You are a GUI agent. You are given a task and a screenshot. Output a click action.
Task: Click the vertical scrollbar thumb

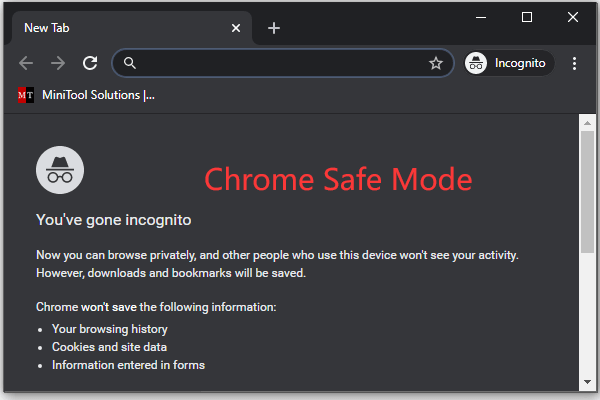(587, 192)
